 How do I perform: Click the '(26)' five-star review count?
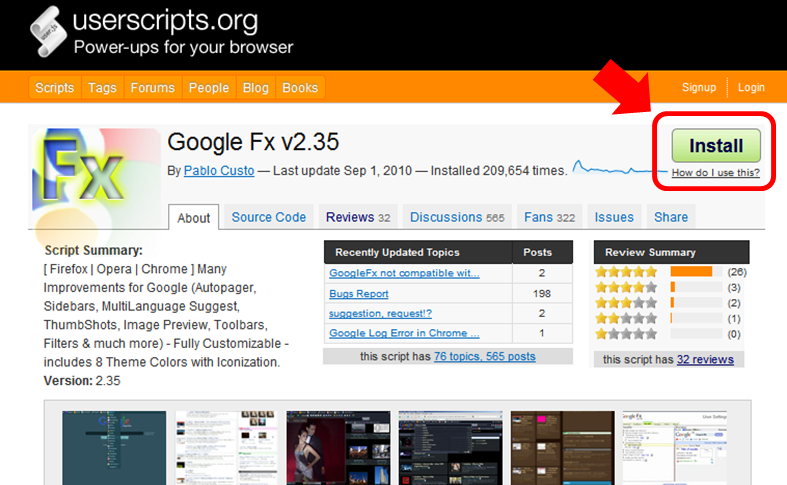[x=737, y=272]
